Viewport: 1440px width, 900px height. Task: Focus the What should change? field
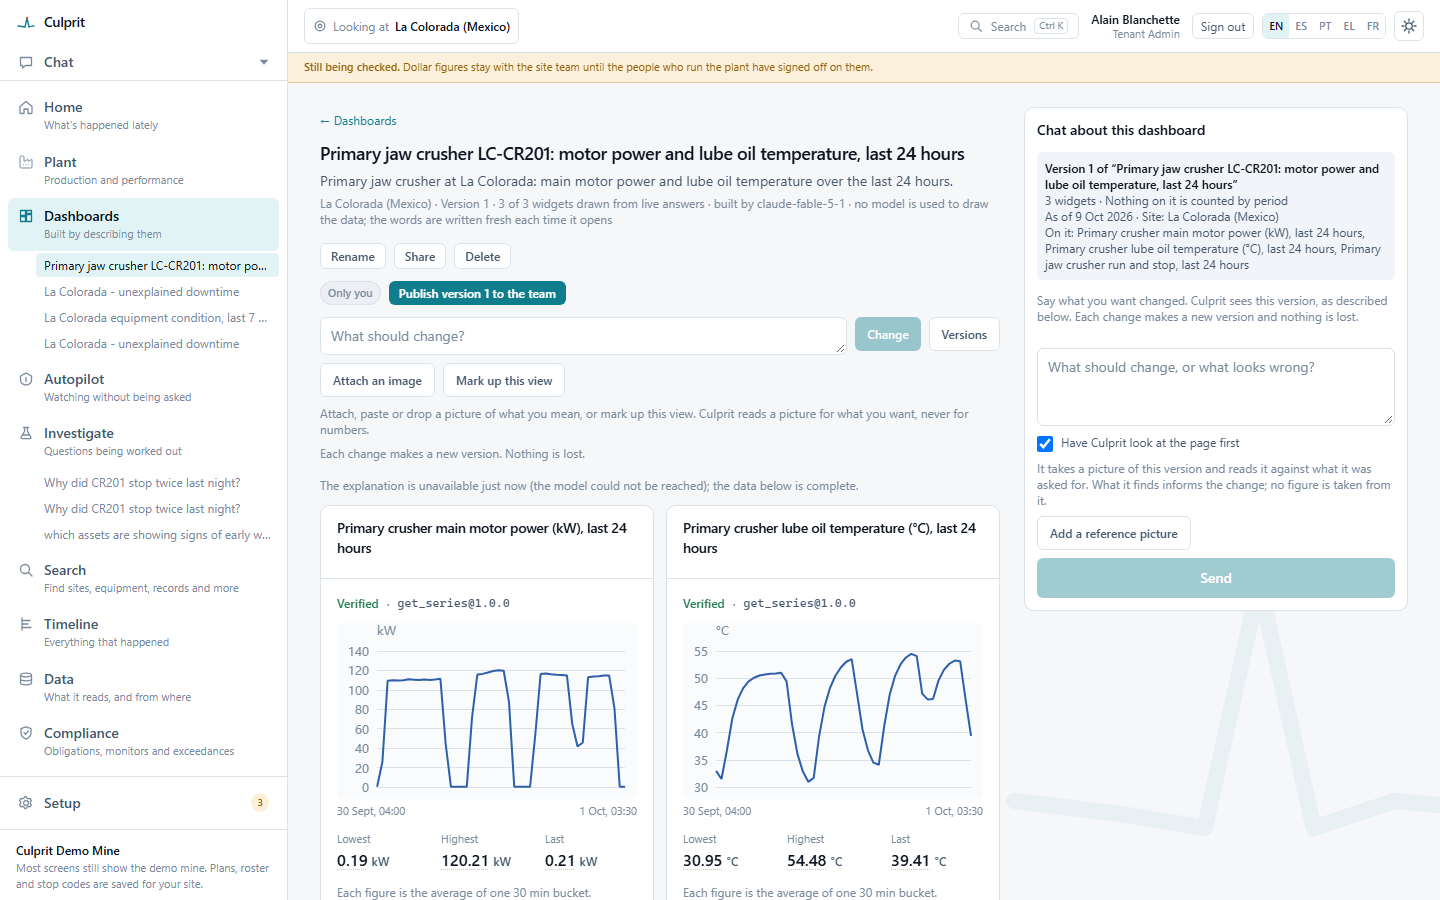(x=583, y=336)
